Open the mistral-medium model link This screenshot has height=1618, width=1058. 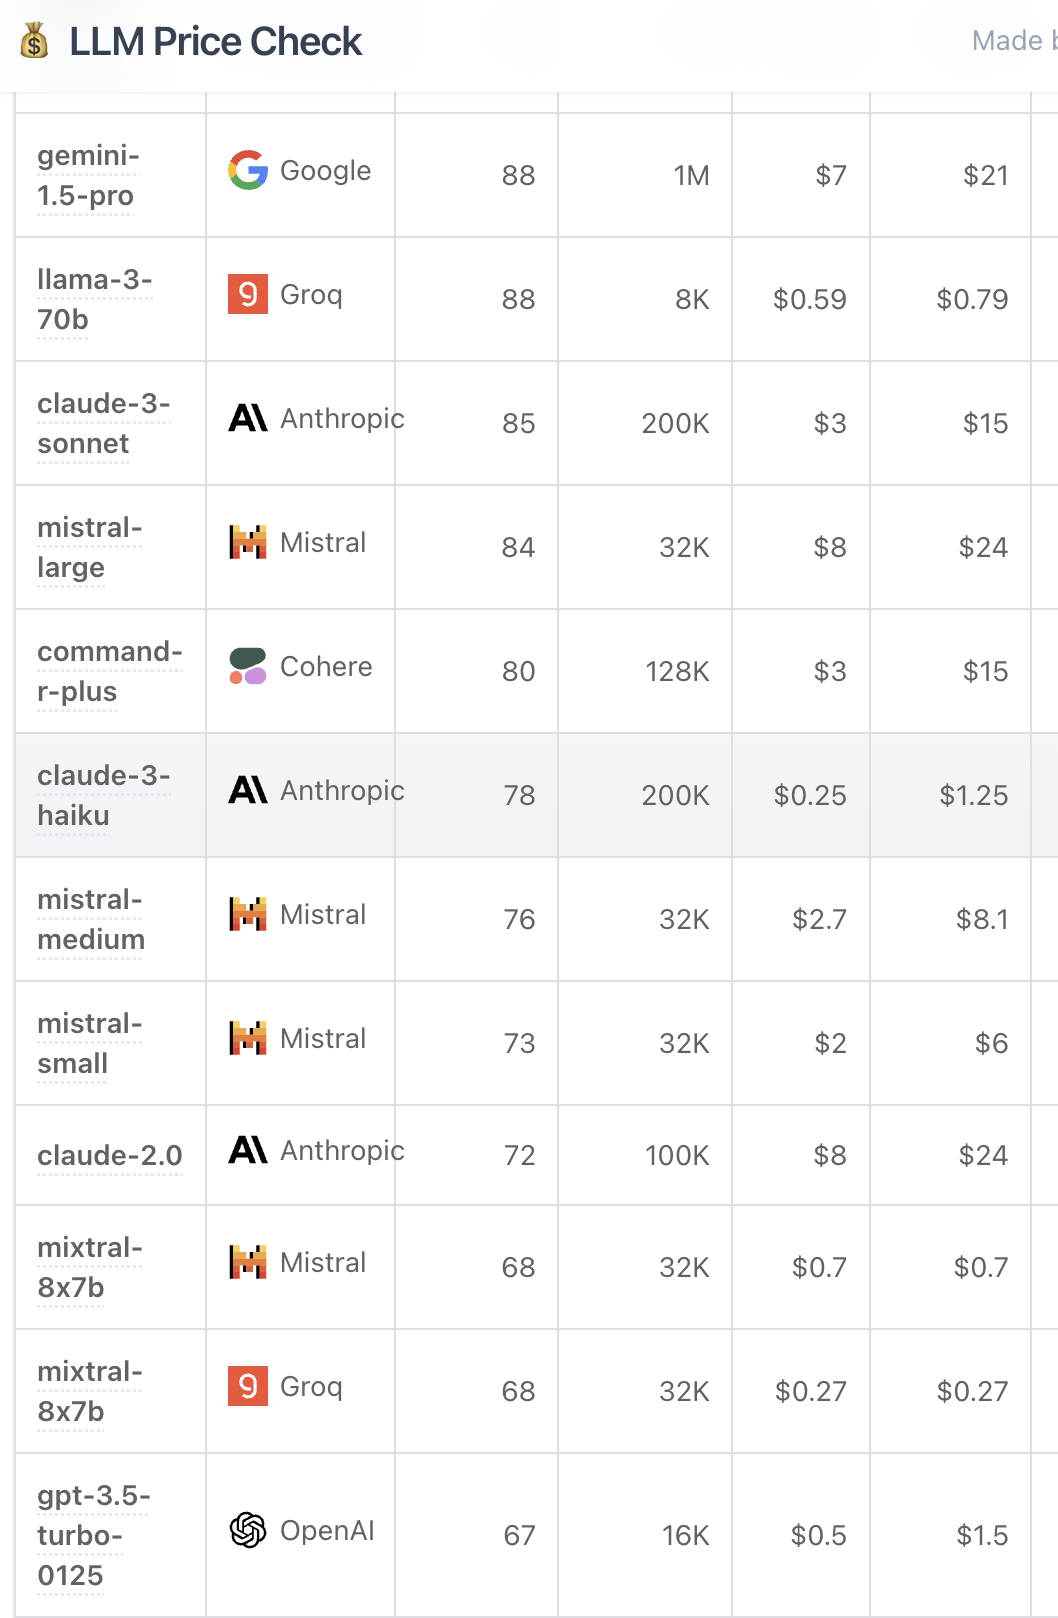tap(91, 919)
